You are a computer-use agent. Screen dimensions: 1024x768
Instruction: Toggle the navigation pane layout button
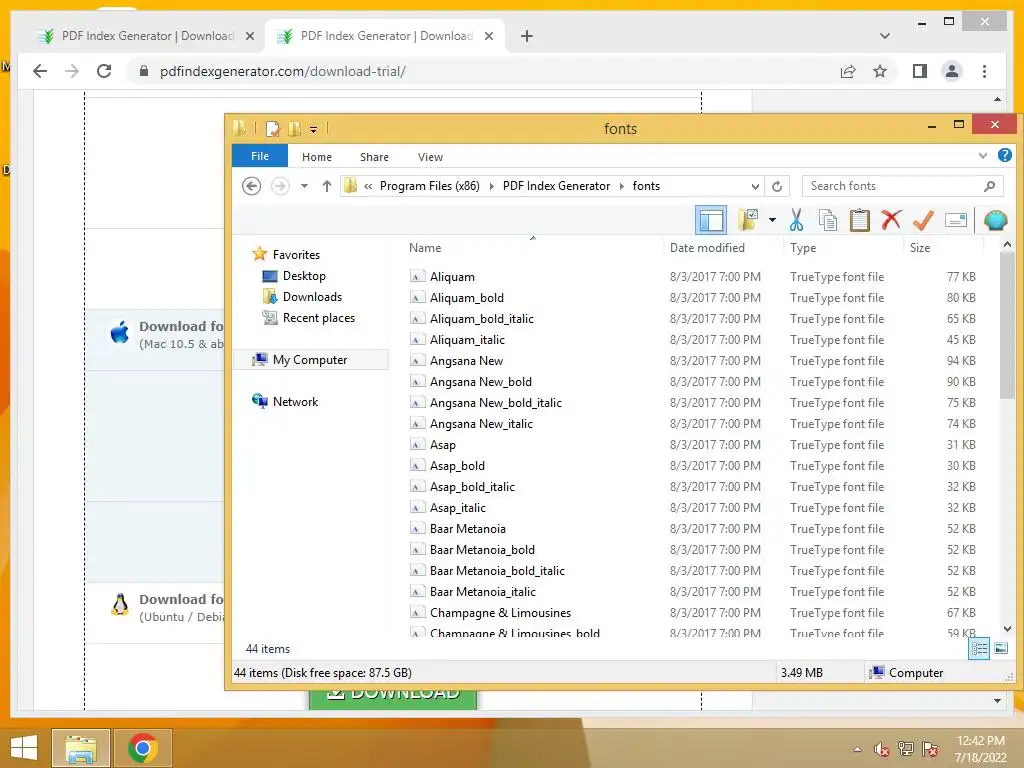tap(711, 220)
